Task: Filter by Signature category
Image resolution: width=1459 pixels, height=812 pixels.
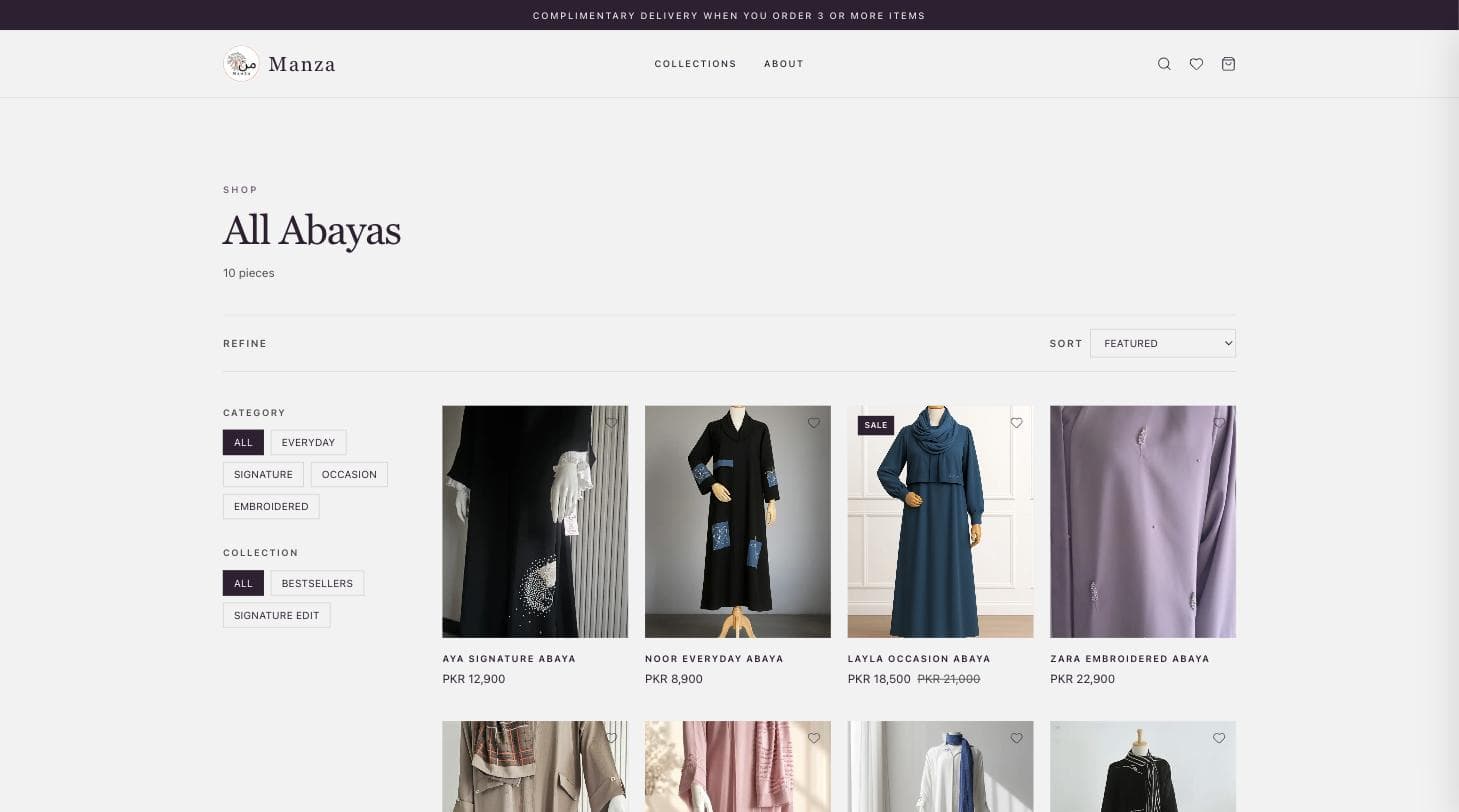Action: [263, 475]
